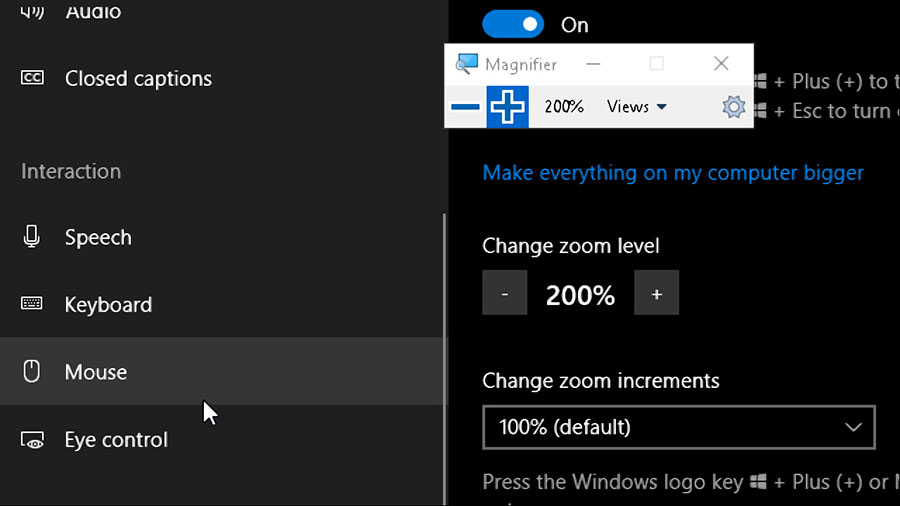Image resolution: width=900 pixels, height=506 pixels.
Task: Open Make everything on my computer bigger link
Action: pos(673,173)
